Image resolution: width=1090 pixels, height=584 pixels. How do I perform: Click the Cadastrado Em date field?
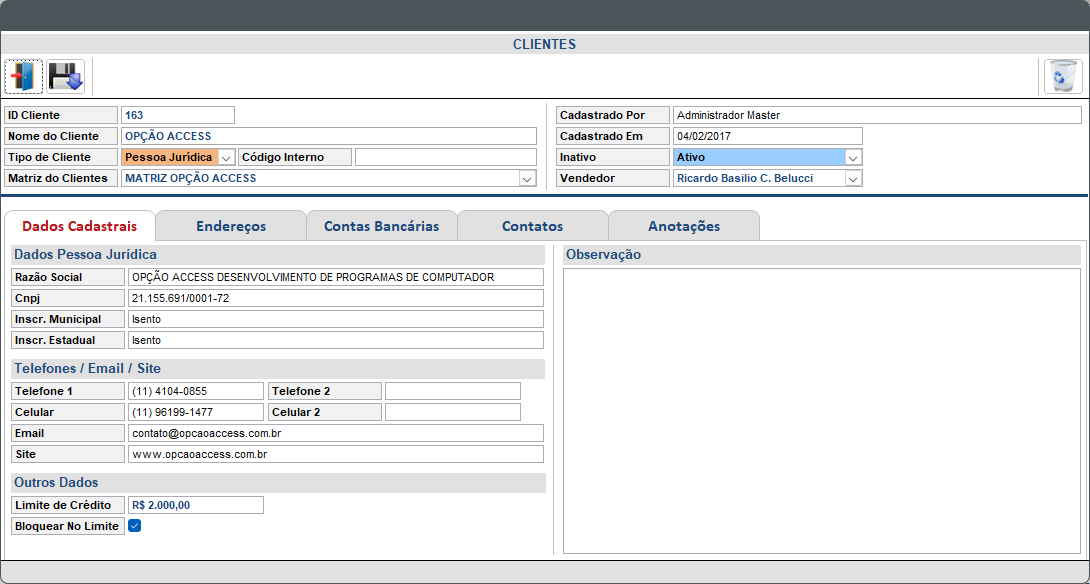767,136
